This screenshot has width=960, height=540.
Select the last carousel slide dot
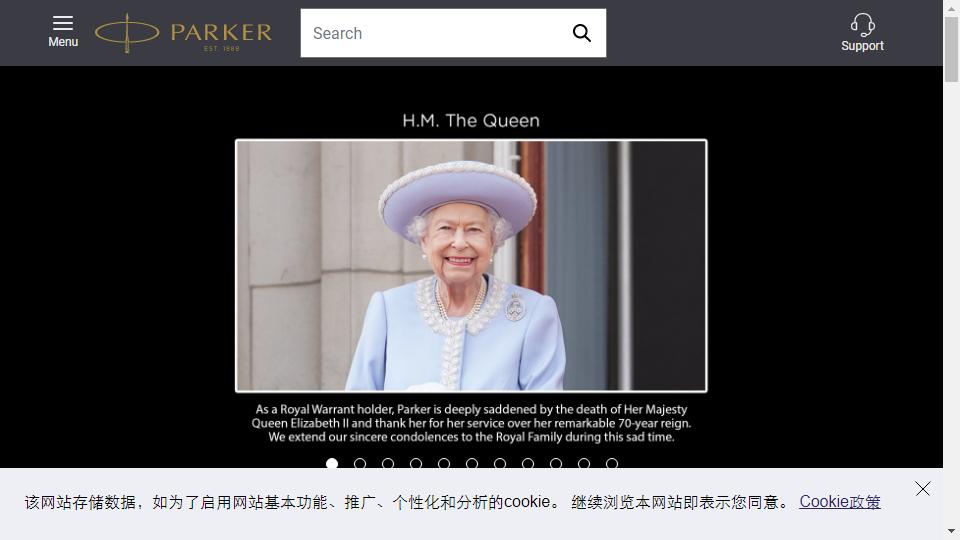(612, 463)
